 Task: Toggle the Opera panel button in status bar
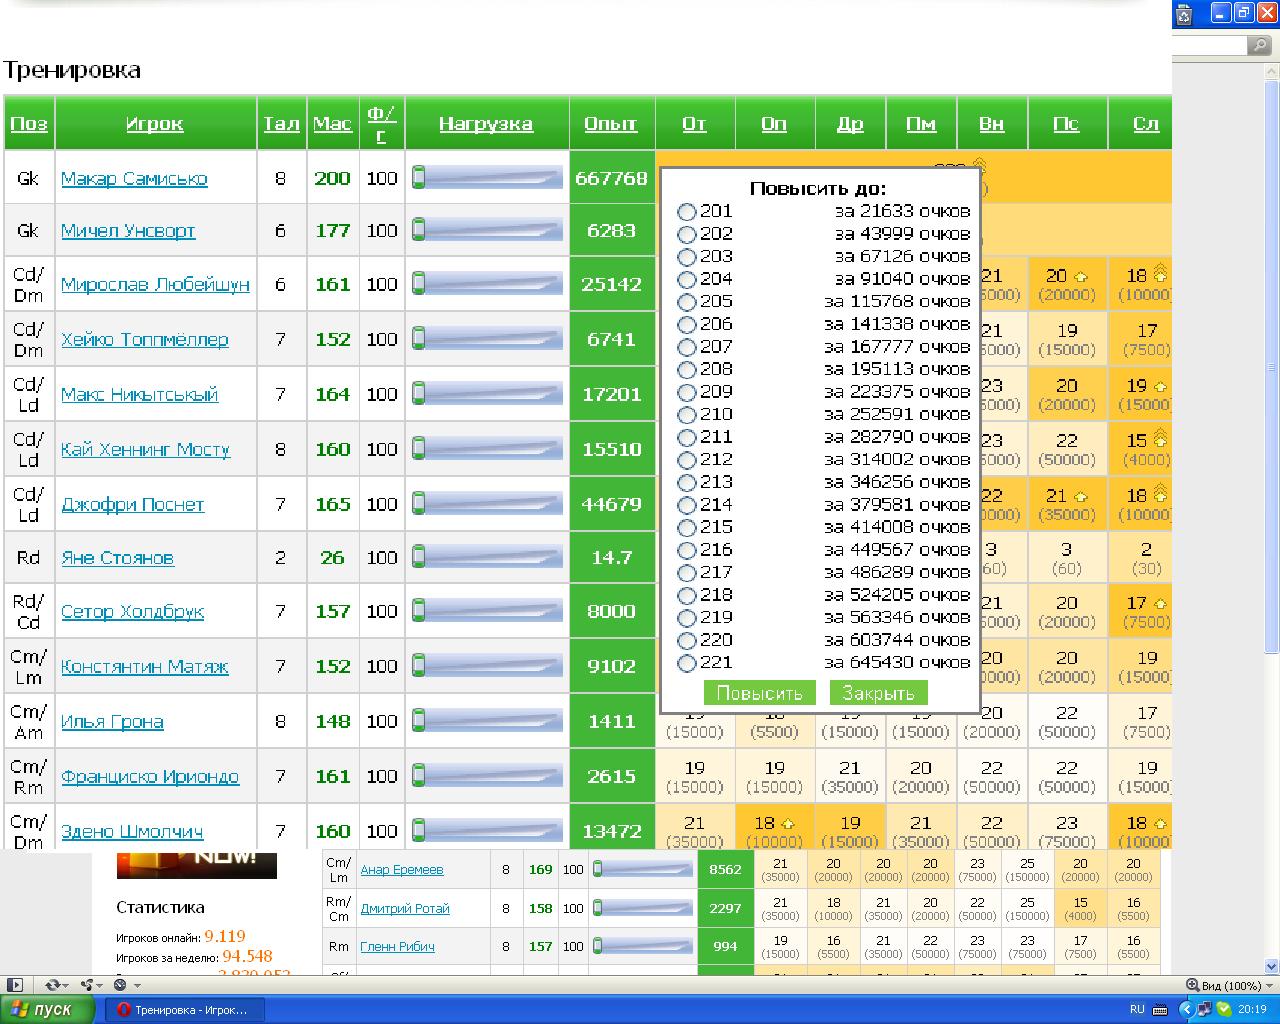coord(15,985)
